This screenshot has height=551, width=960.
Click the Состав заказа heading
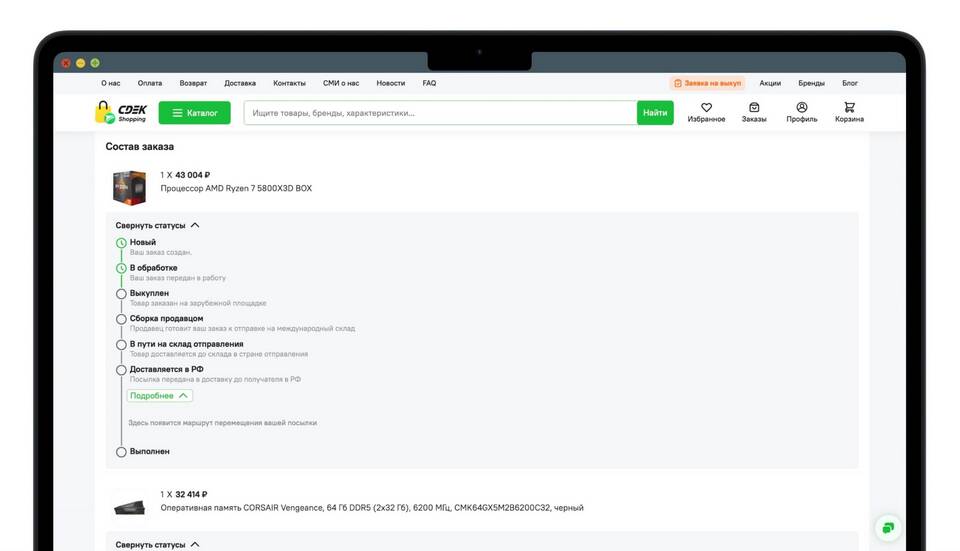(140, 147)
